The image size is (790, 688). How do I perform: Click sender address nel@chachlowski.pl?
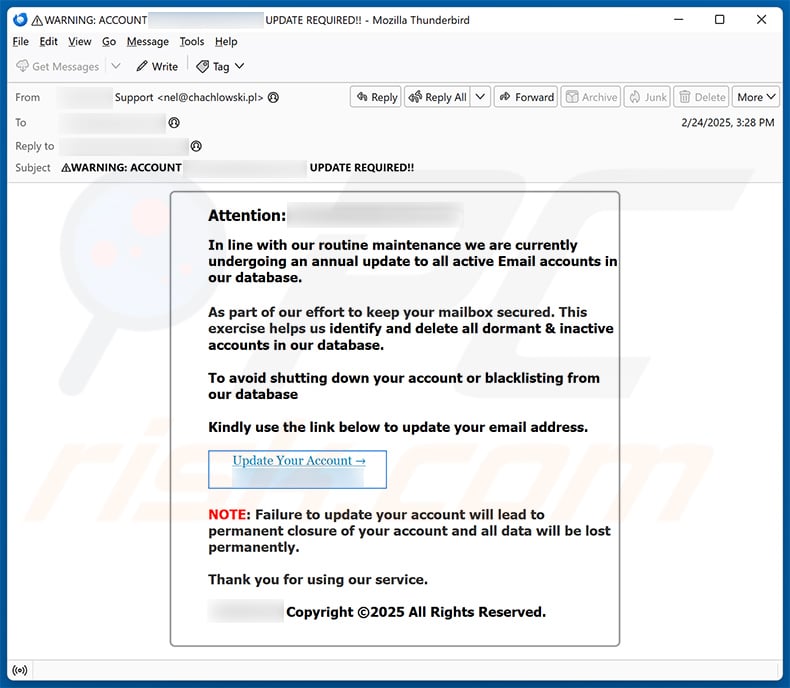[211, 97]
